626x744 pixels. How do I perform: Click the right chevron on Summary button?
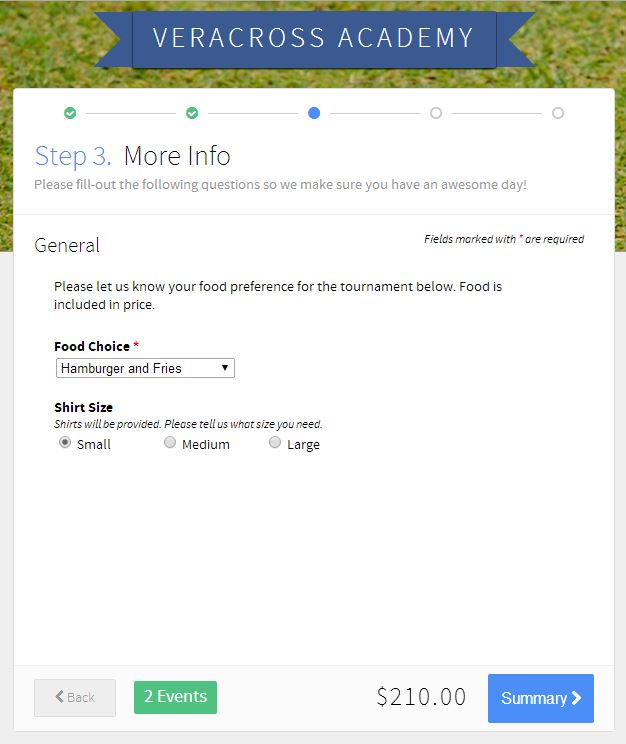[x=577, y=698]
